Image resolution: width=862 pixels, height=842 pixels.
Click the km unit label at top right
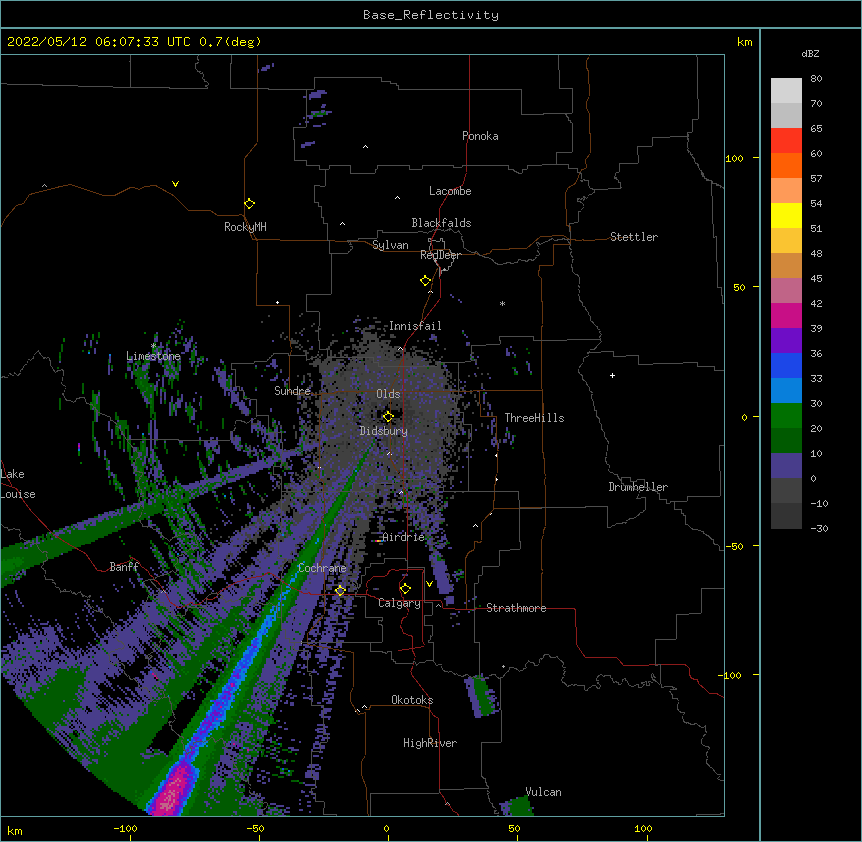[744, 42]
